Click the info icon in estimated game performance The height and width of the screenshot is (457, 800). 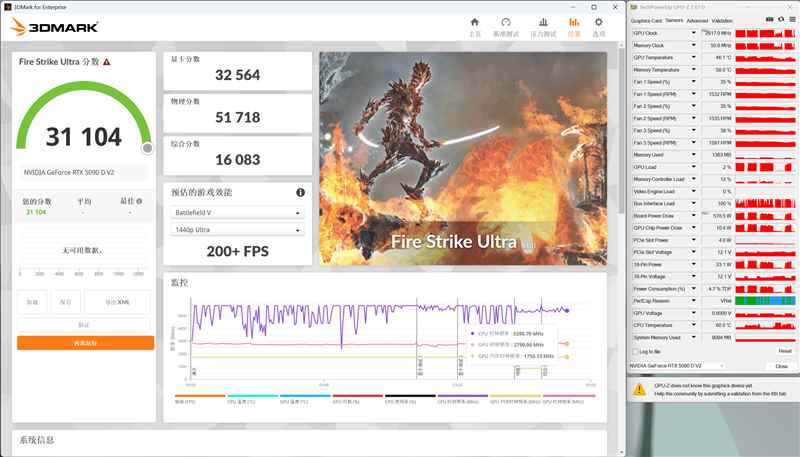pyautogui.click(x=301, y=192)
